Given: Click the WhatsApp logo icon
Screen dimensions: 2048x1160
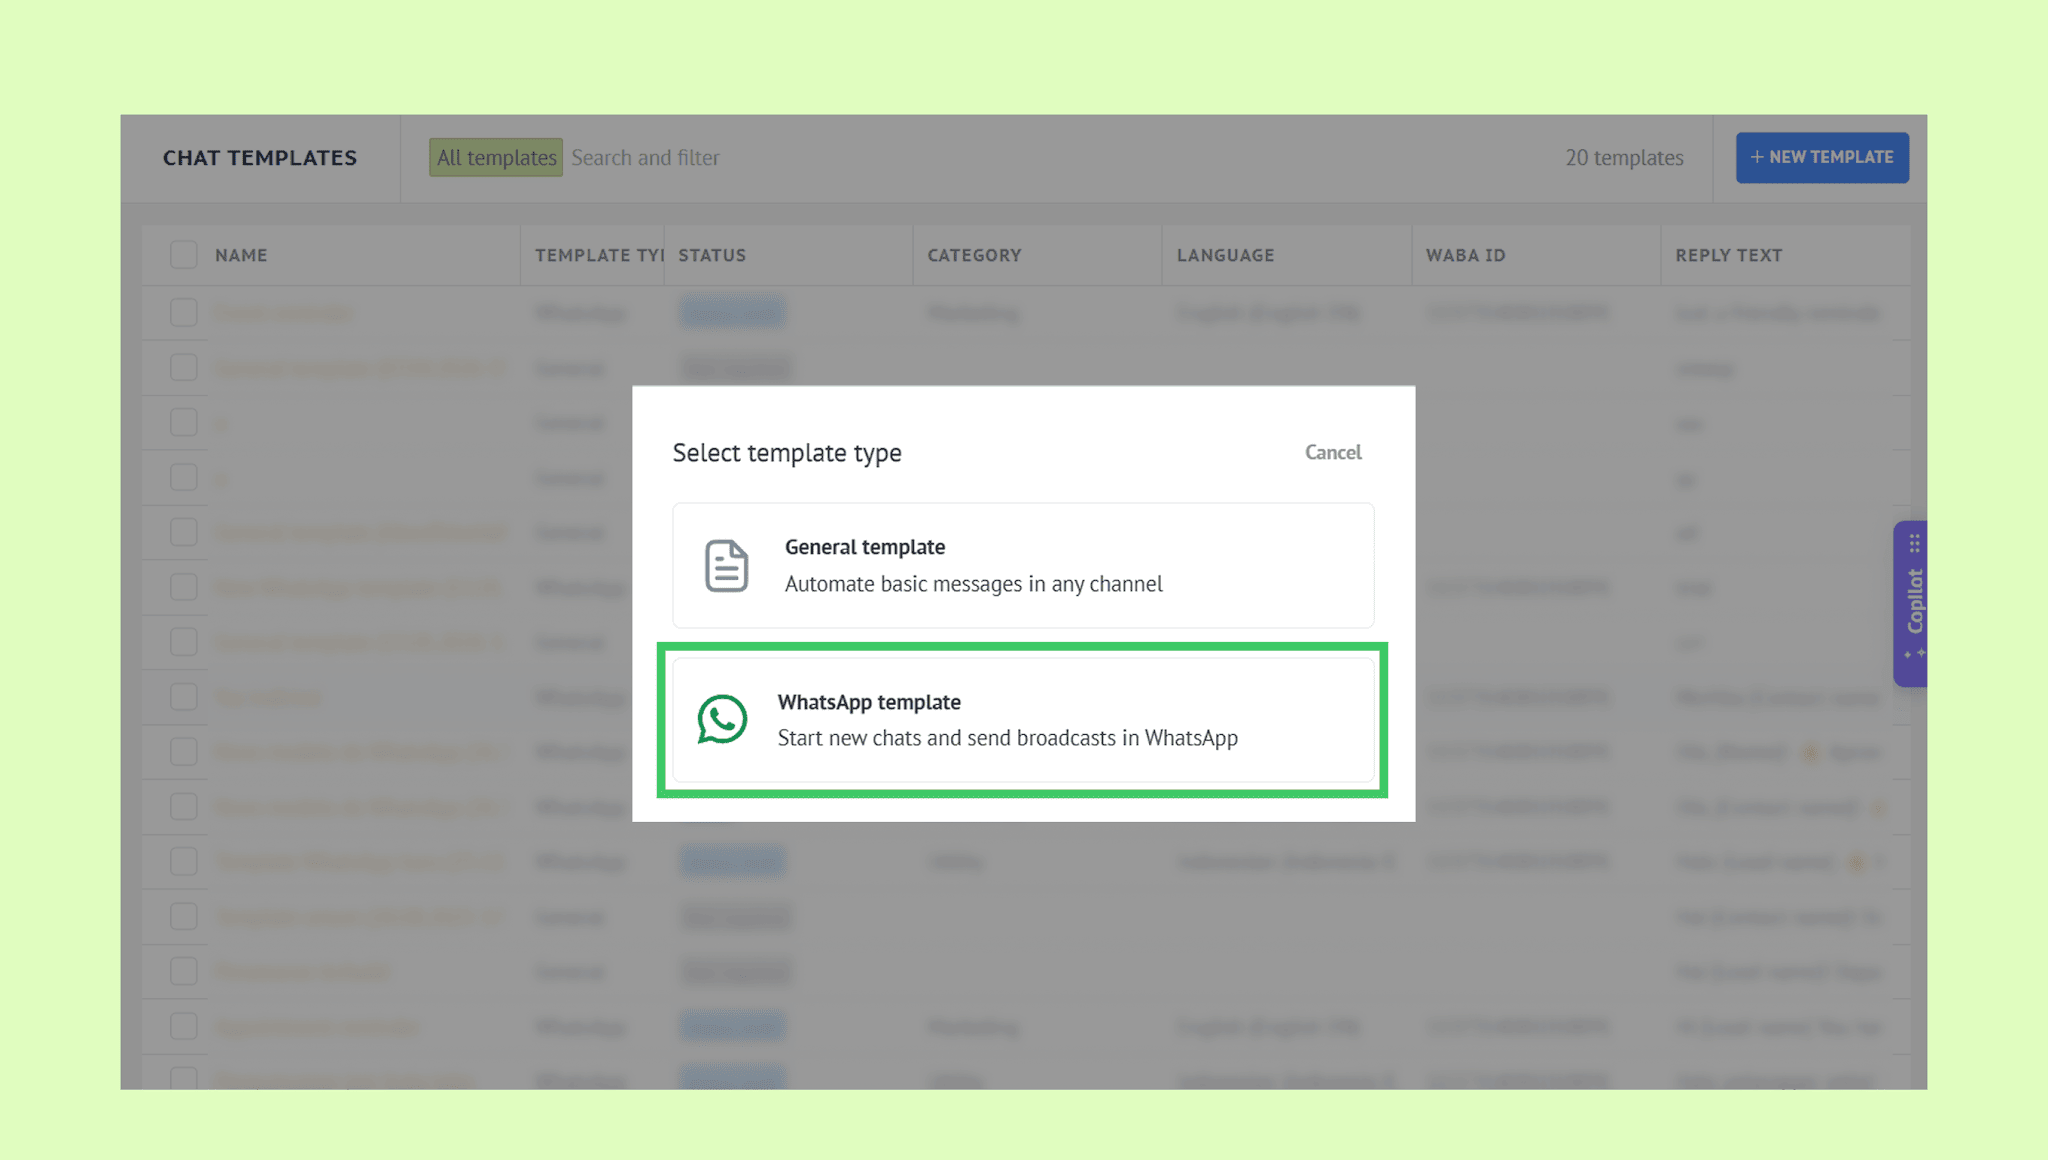Looking at the screenshot, I should (722, 719).
